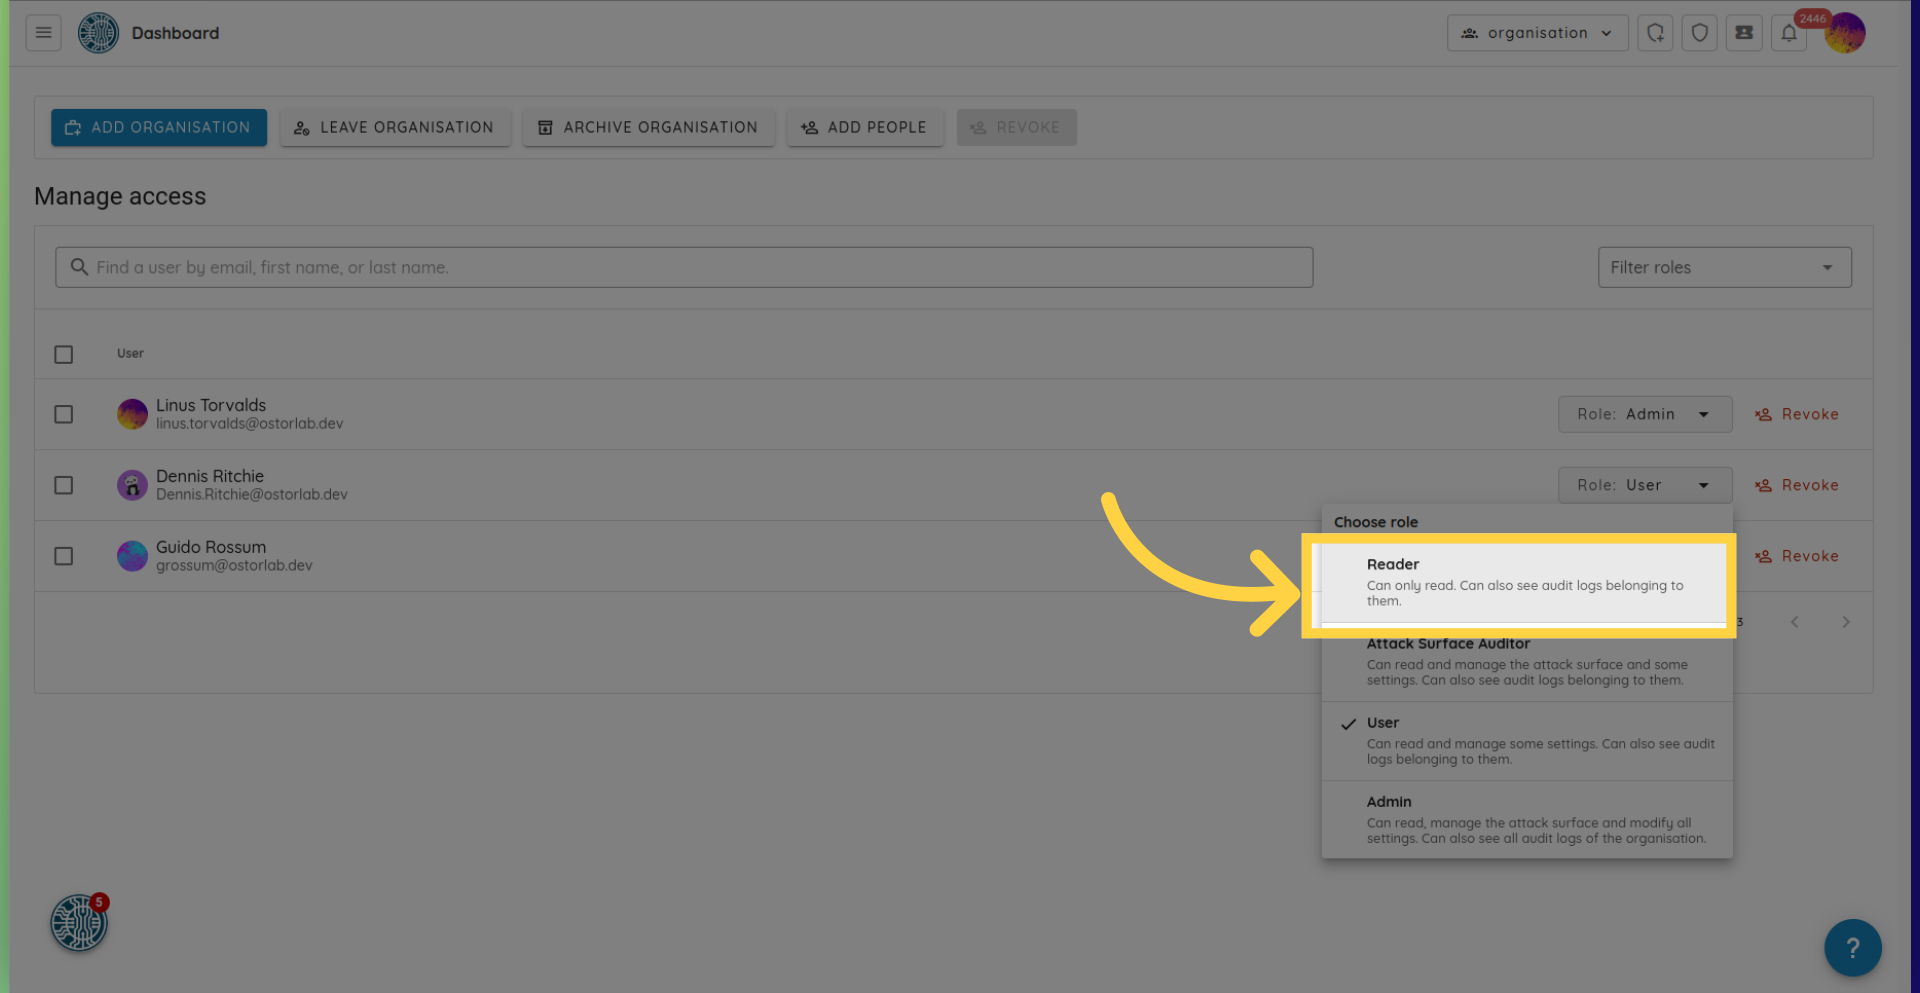Click the Ostorlab logo in header
Viewport: 1920px width, 993px height.
tap(98, 33)
